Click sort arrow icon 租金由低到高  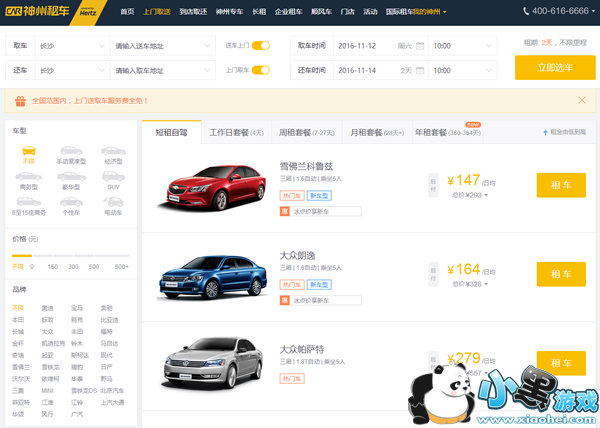[x=545, y=132]
